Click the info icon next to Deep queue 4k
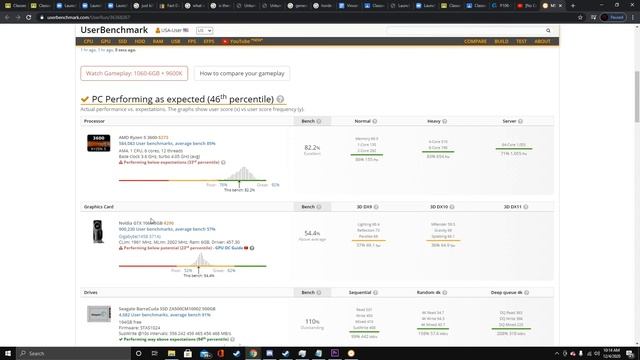Screen dimensions: 640x360 click(527, 293)
